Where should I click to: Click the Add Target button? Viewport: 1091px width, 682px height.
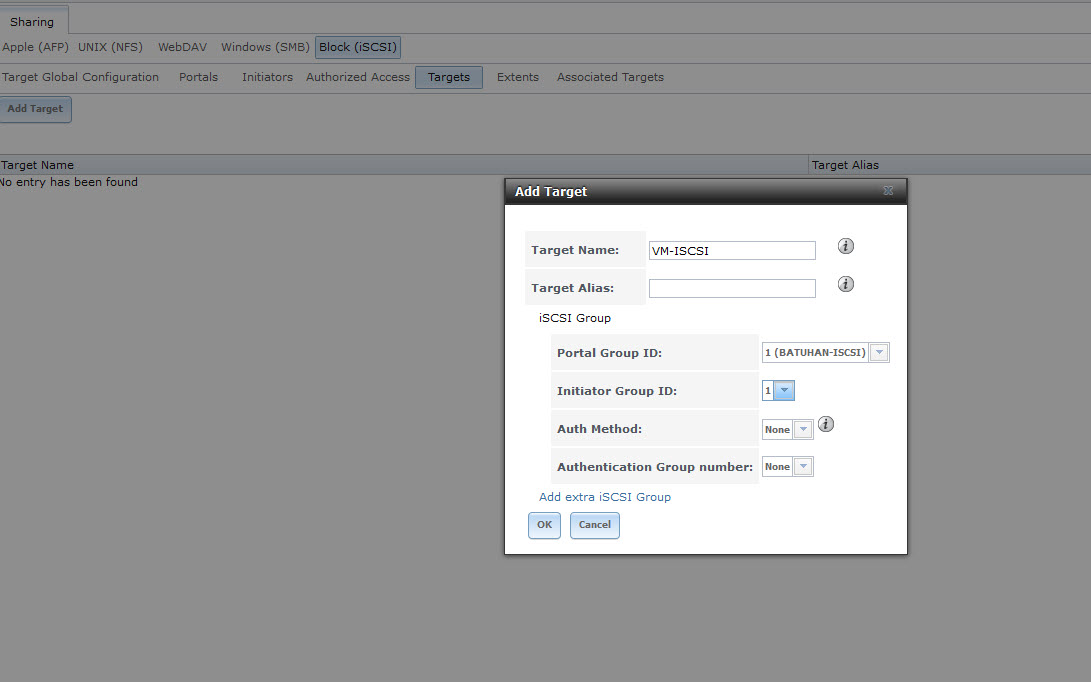click(35, 109)
